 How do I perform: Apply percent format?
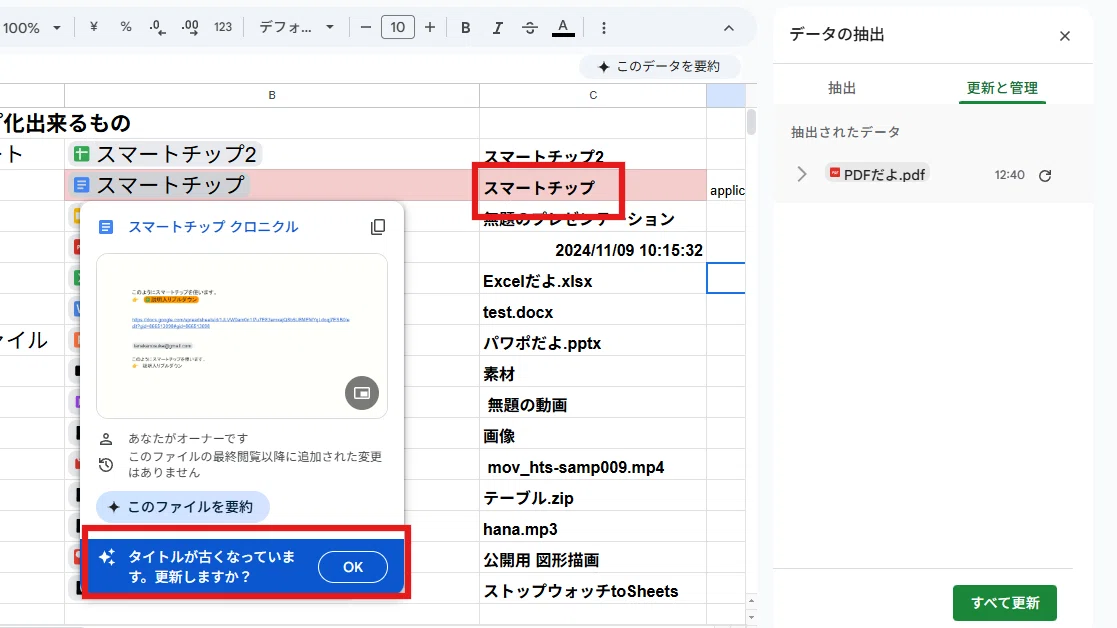pyautogui.click(x=126, y=27)
